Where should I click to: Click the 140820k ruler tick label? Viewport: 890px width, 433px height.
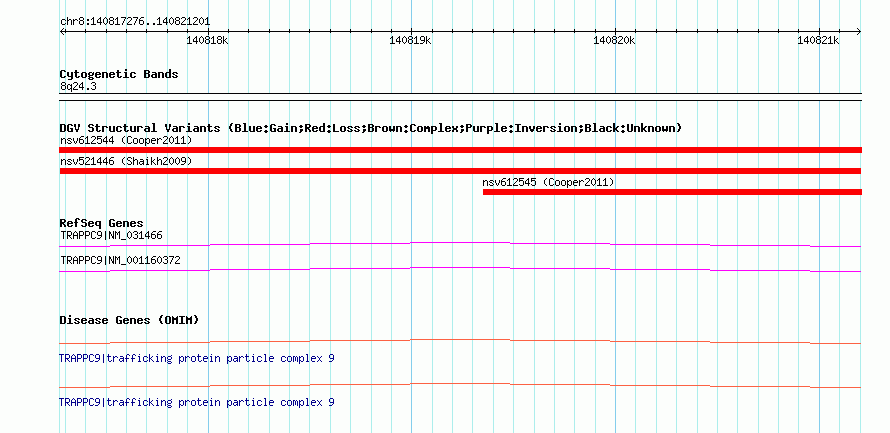(x=614, y=41)
